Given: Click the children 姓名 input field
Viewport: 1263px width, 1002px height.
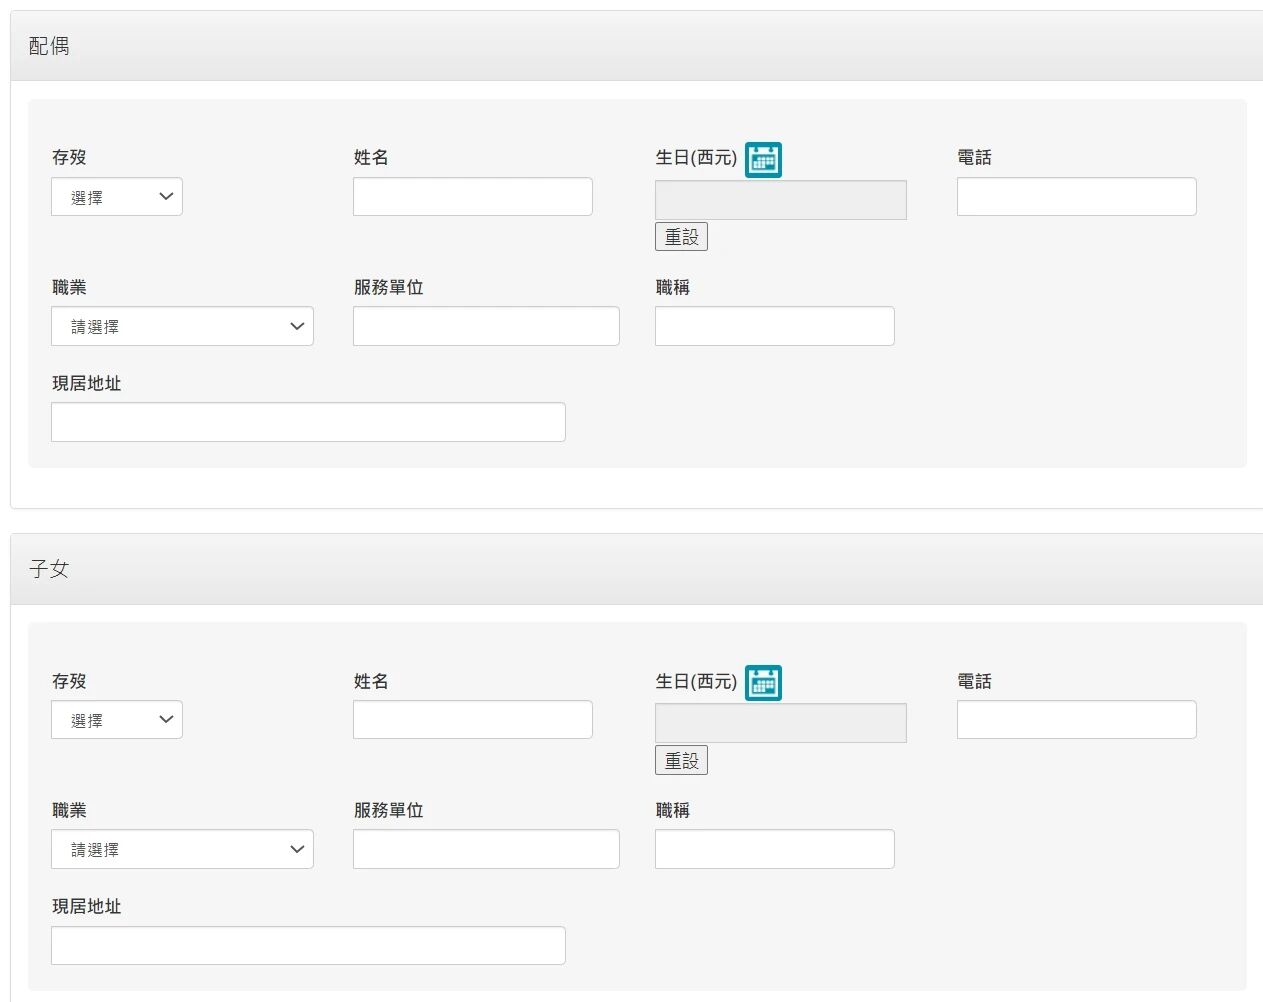Looking at the screenshot, I should tap(472, 720).
